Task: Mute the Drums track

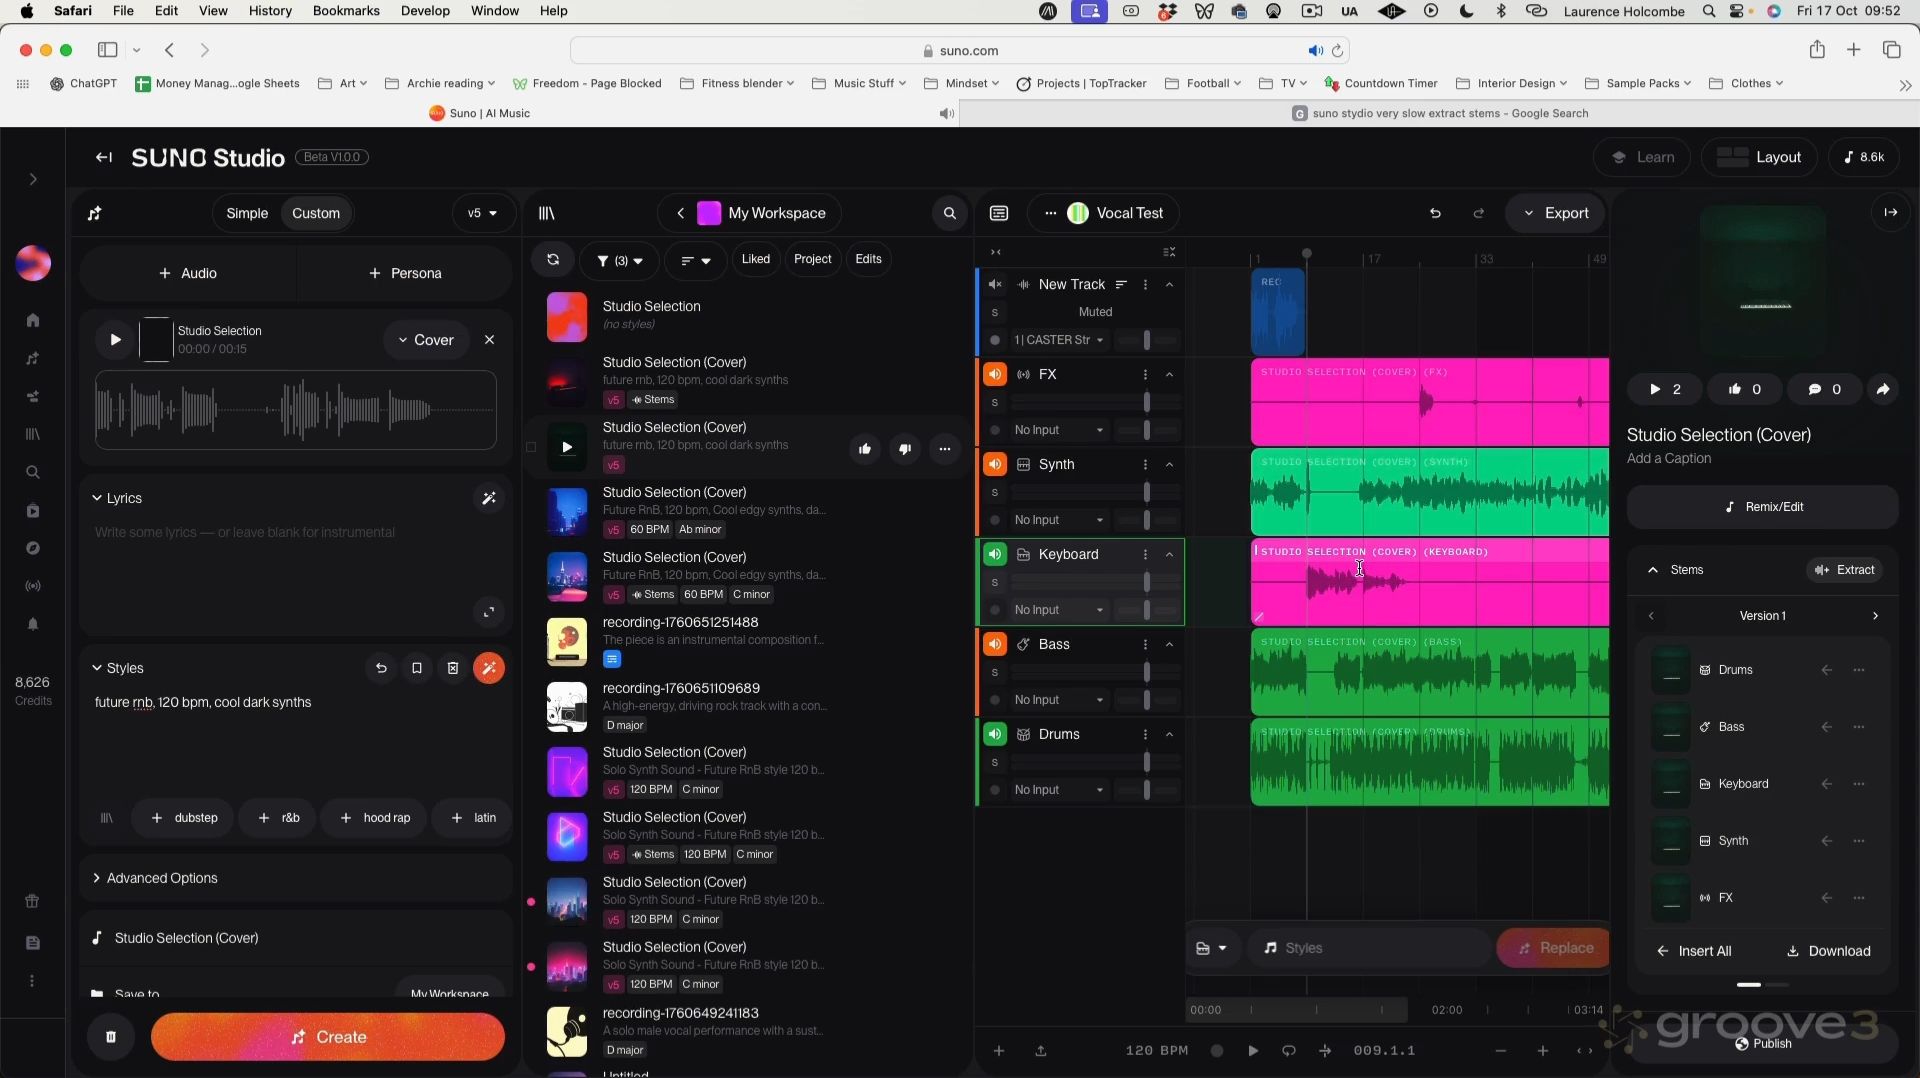Action: [x=995, y=735]
